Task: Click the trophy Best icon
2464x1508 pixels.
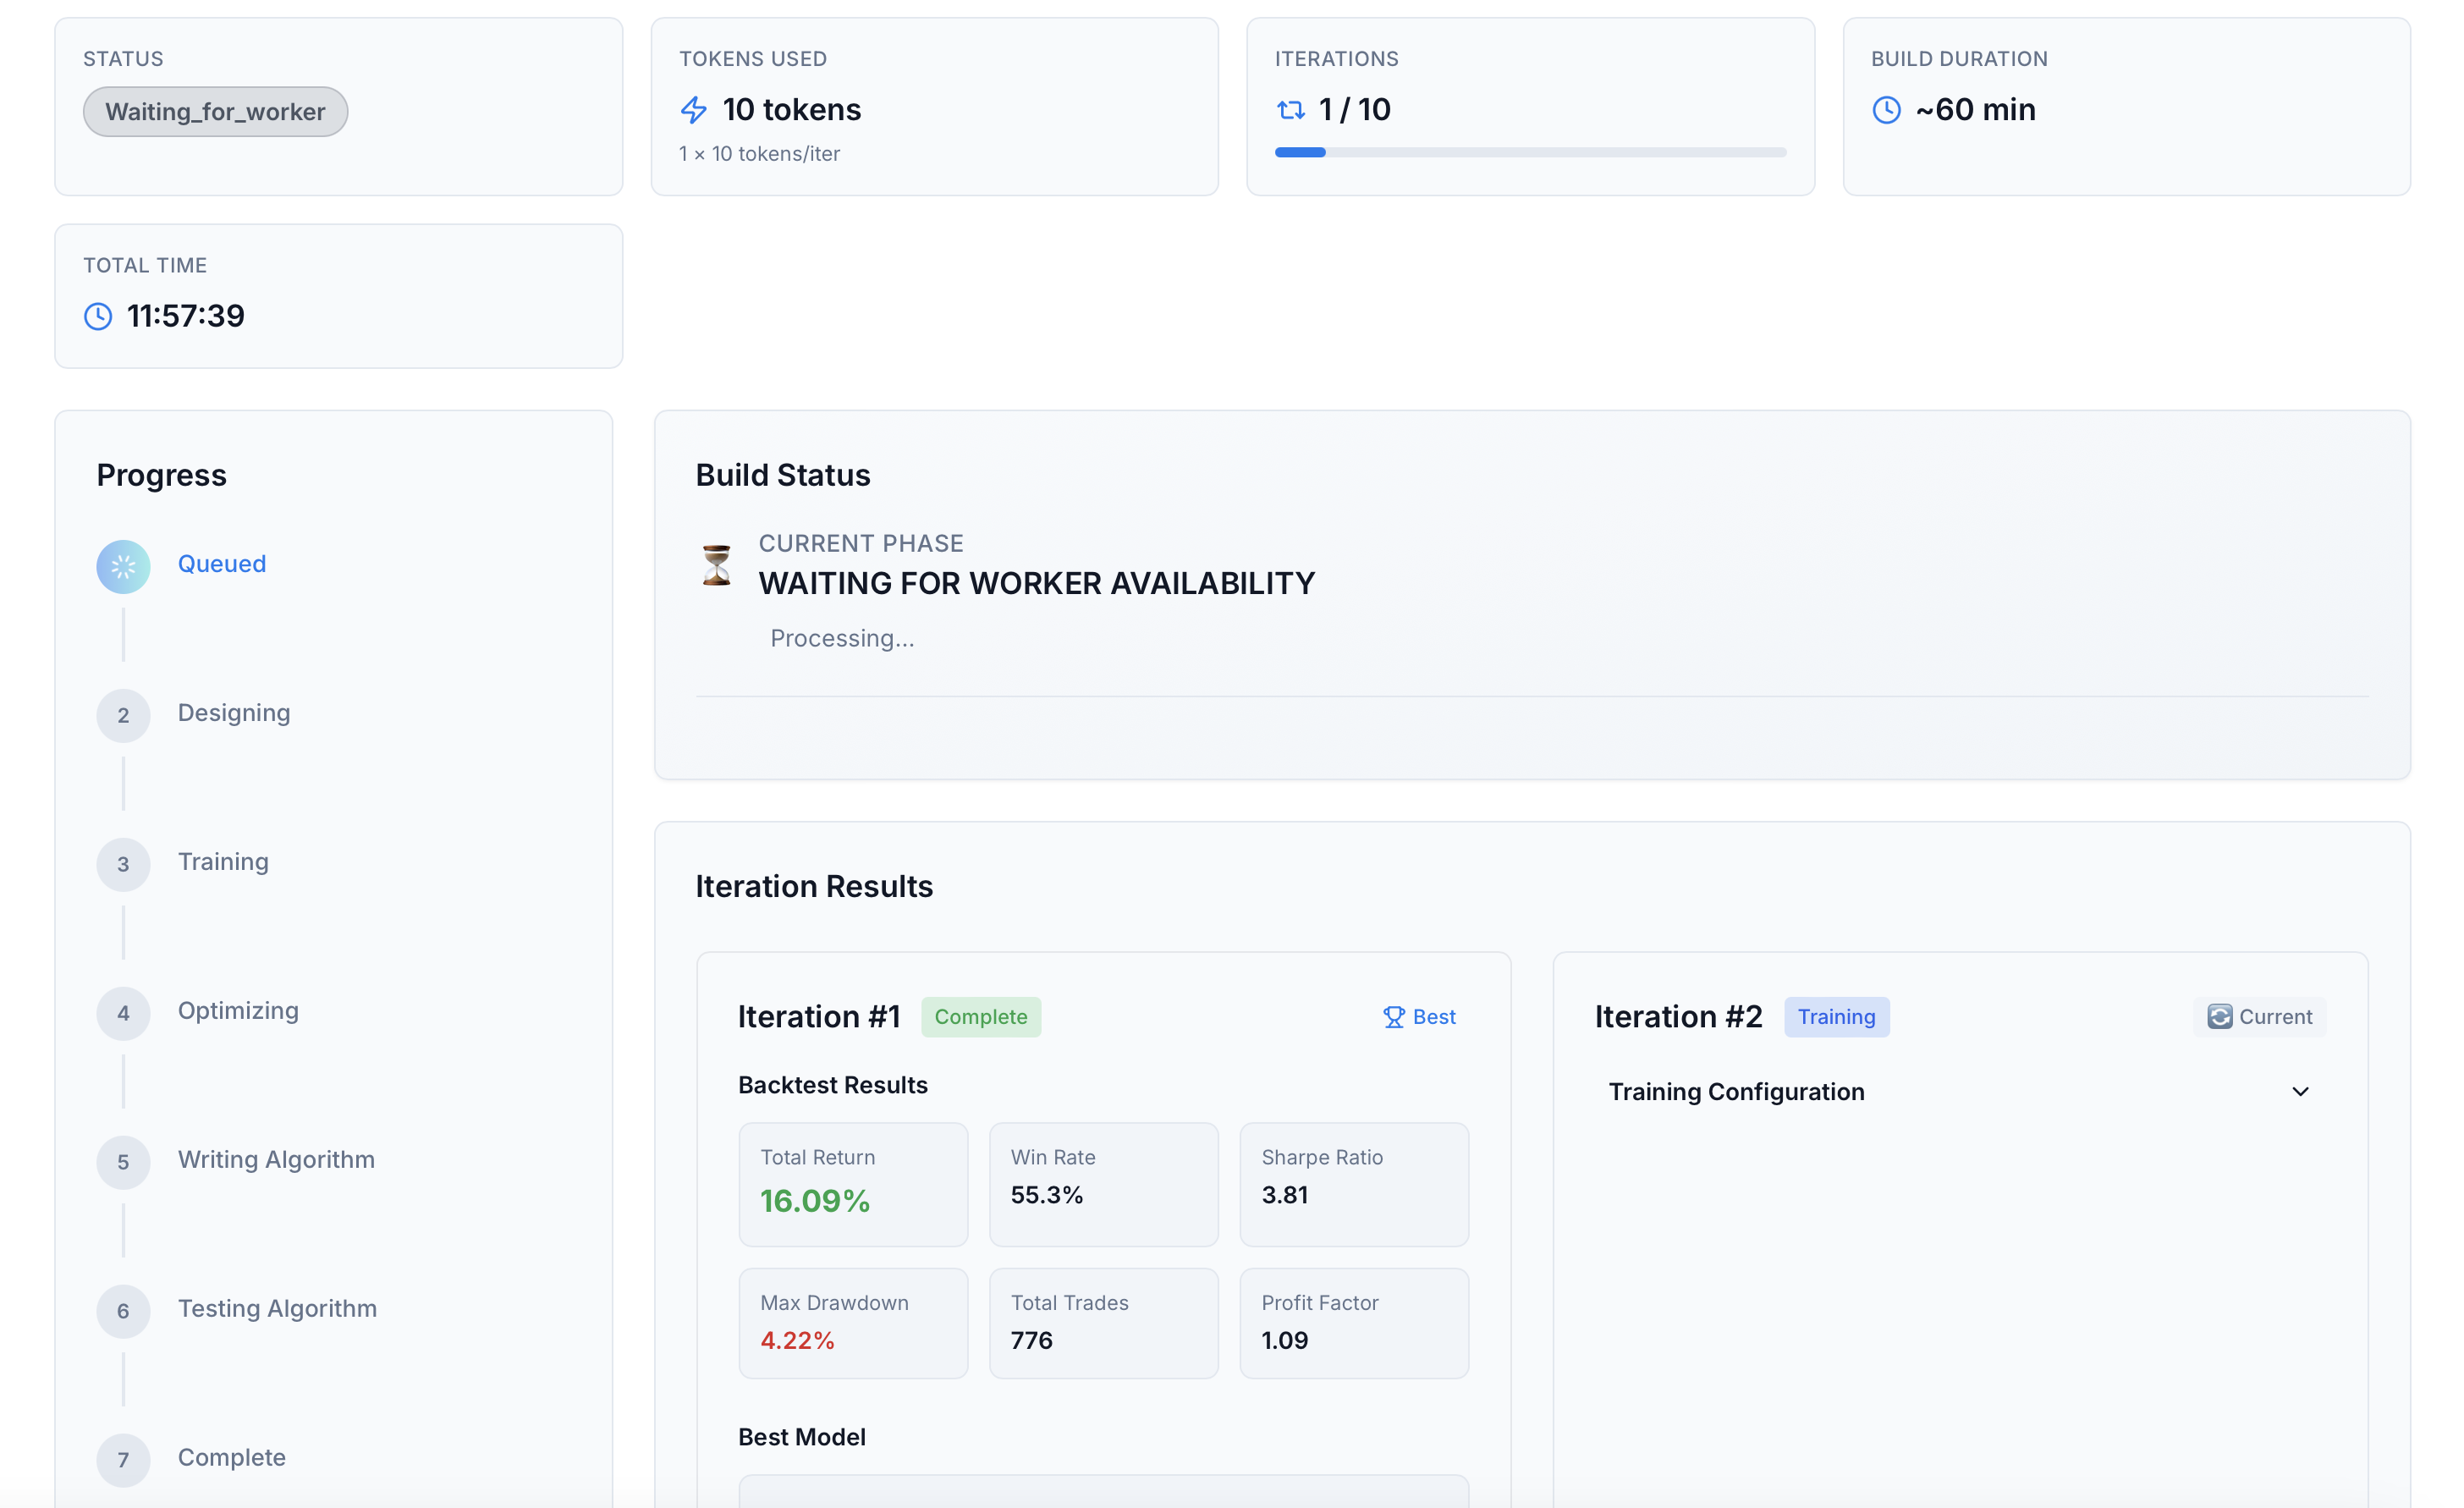Action: click(1393, 1017)
